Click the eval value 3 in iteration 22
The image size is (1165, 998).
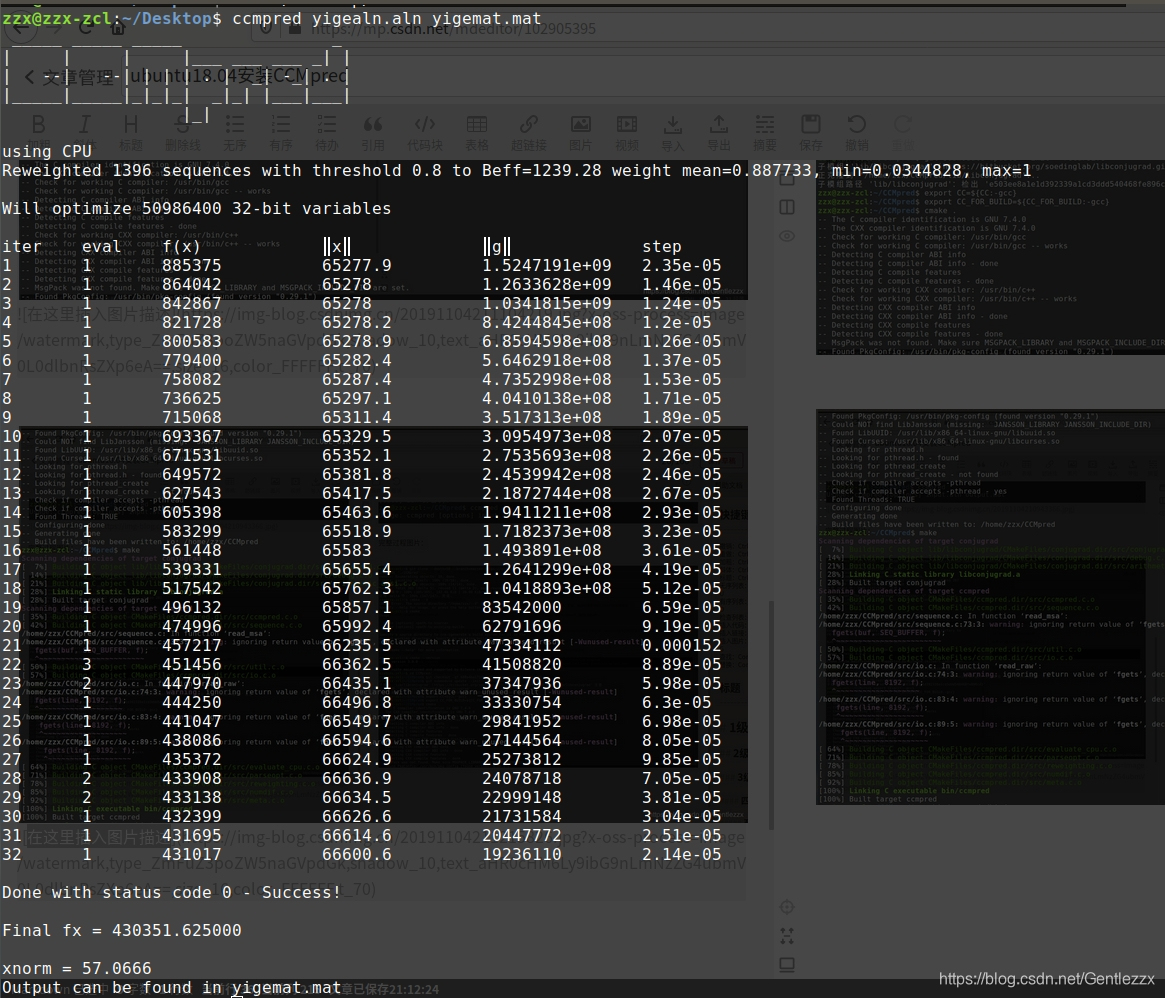point(87,664)
